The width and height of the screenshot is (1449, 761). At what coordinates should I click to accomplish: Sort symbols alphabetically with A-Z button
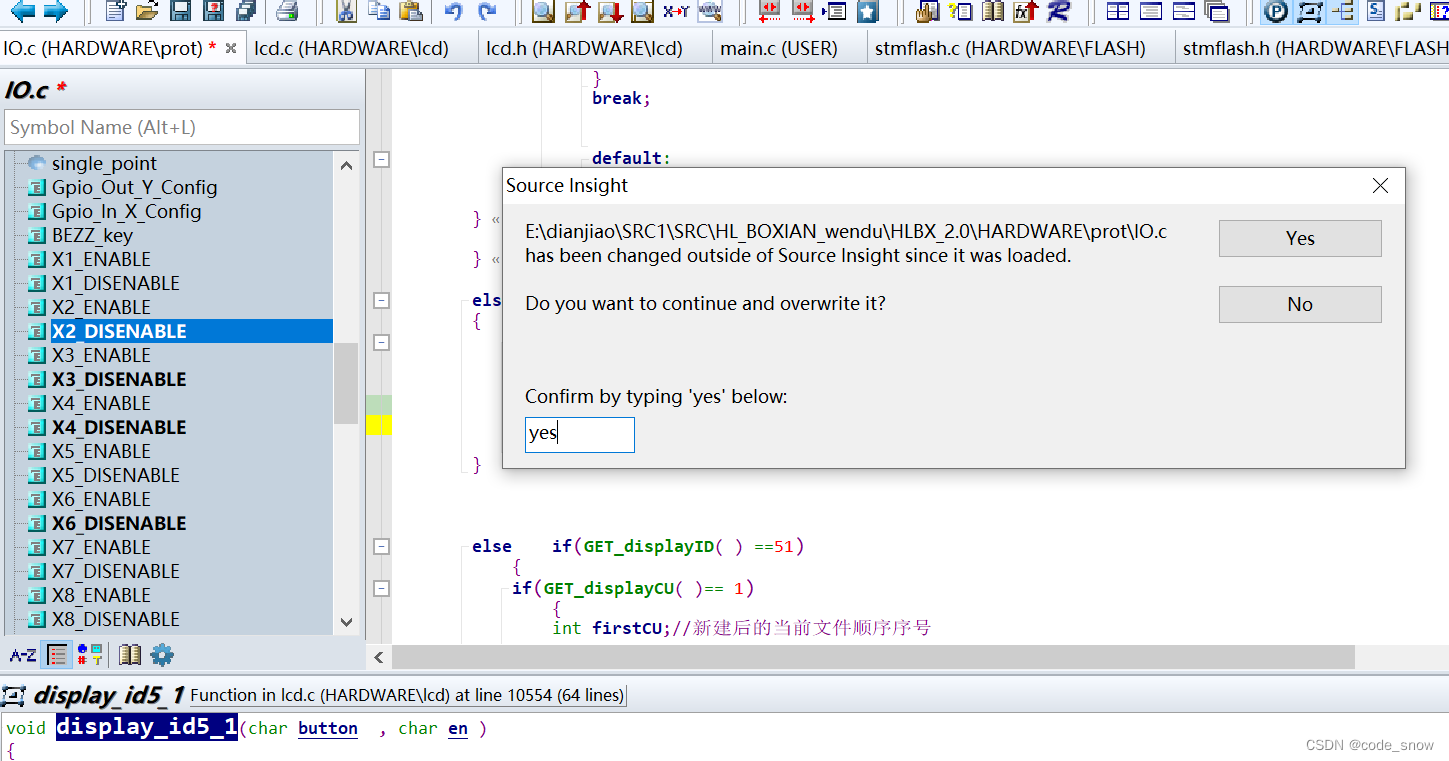pyautogui.click(x=22, y=655)
